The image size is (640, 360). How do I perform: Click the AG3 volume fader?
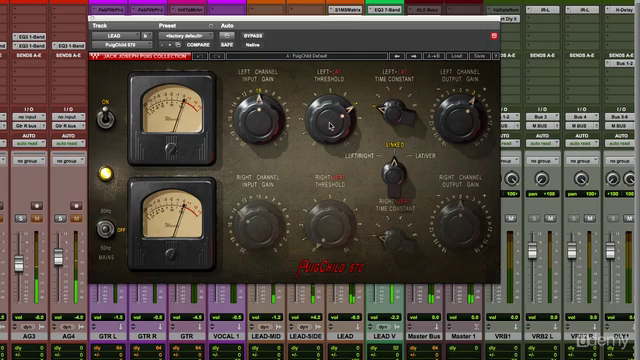pos(19,263)
